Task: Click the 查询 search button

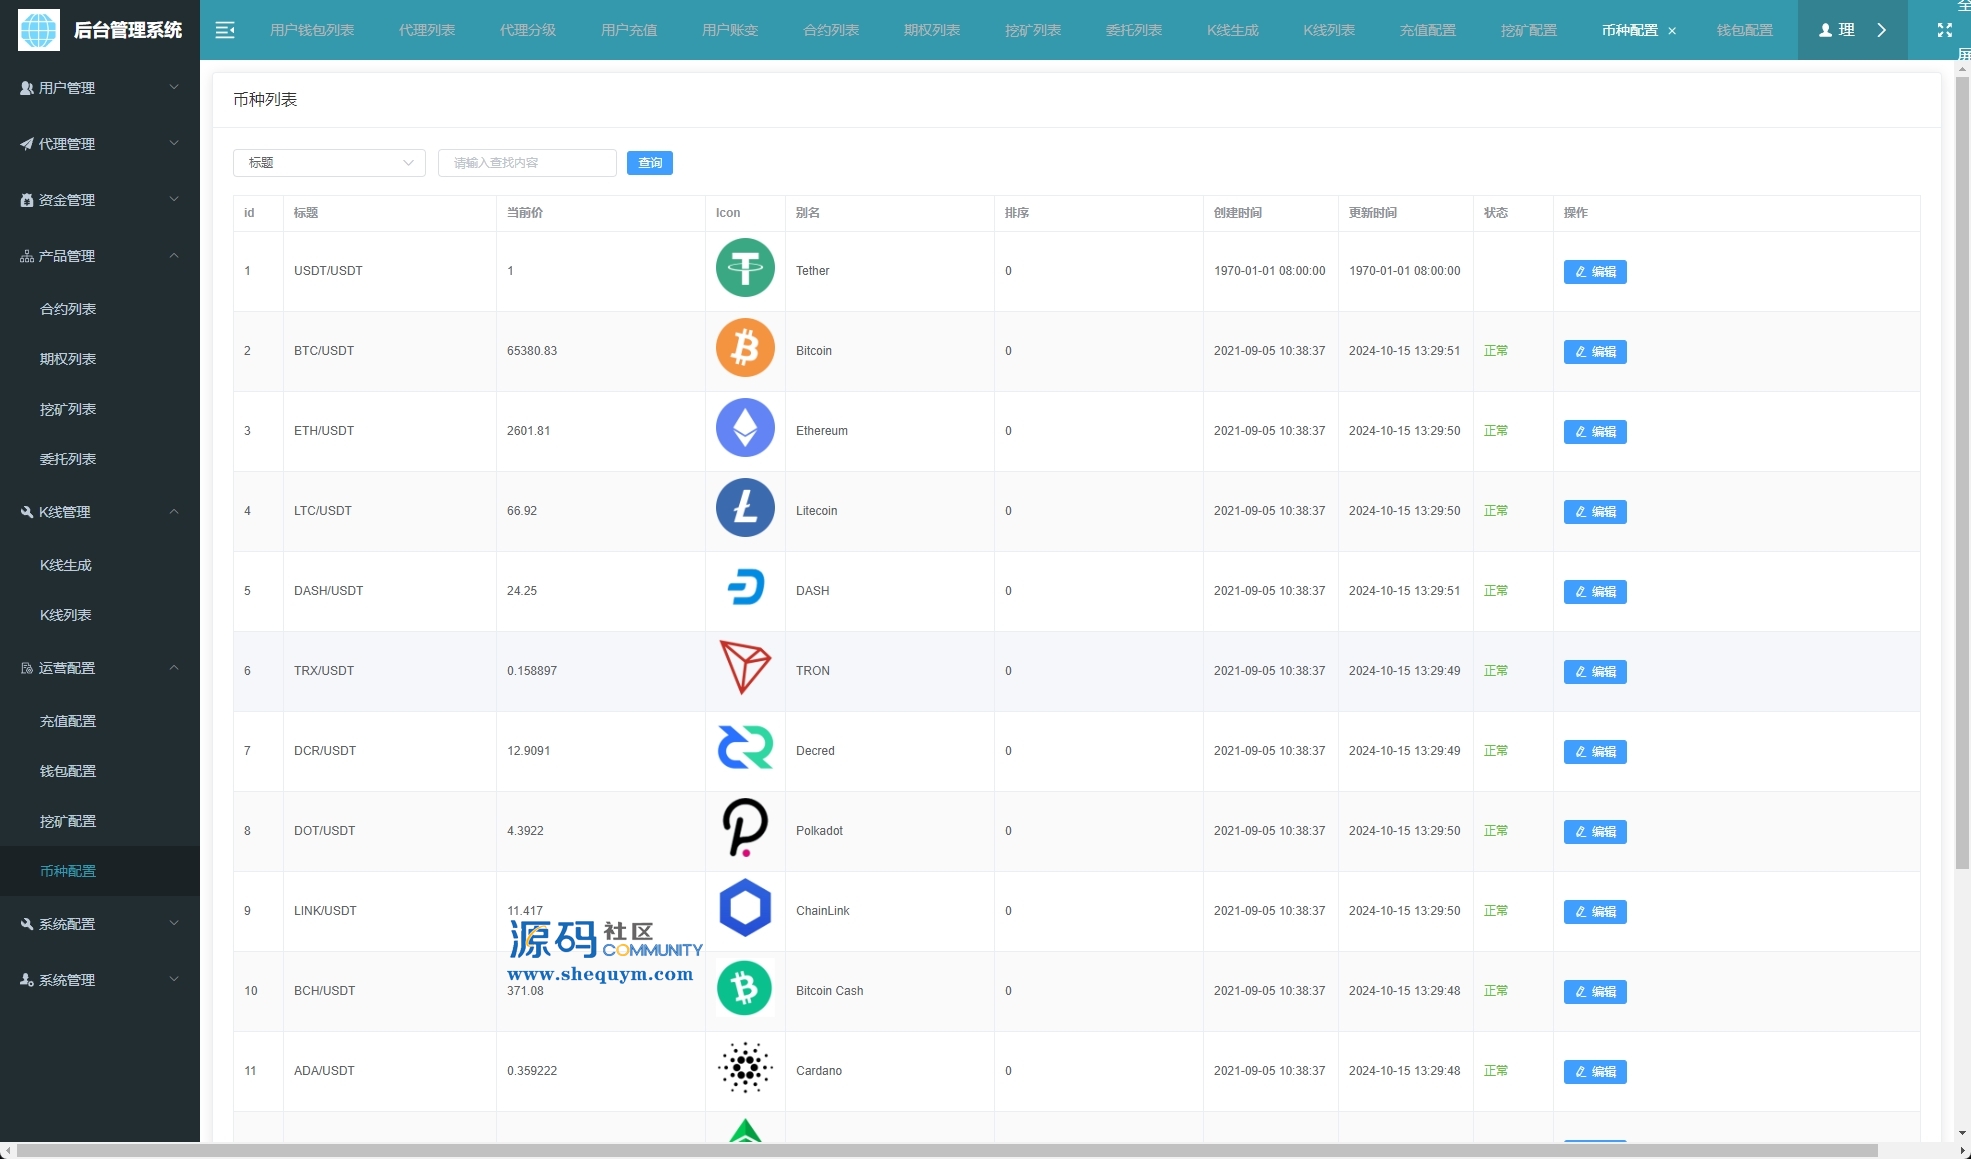Action: coord(650,163)
